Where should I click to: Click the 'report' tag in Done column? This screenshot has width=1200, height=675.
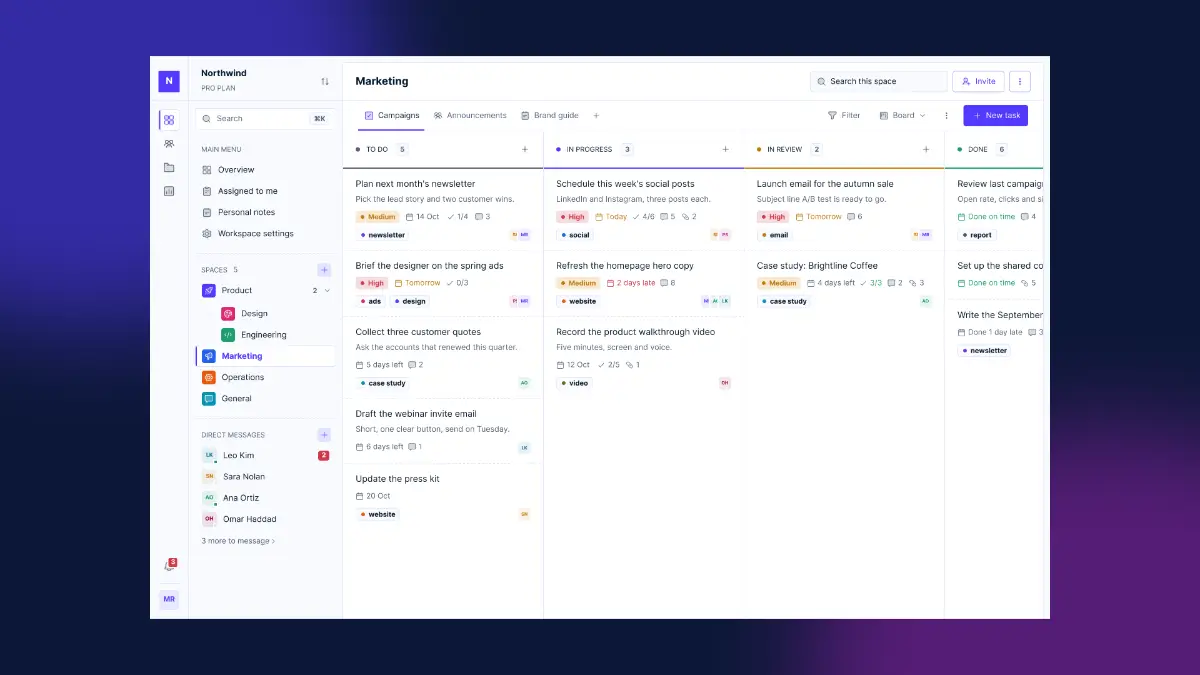point(977,235)
